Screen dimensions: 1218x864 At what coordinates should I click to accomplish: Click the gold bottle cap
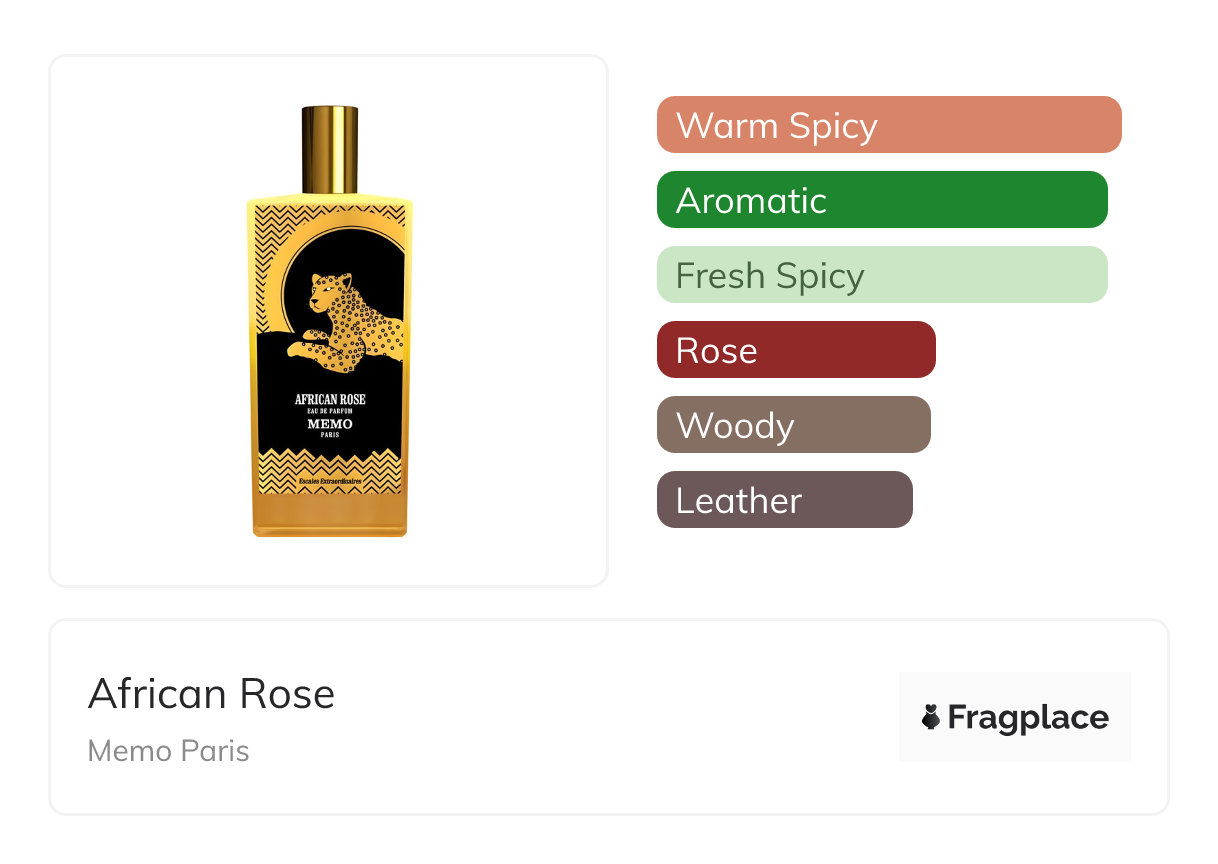[329, 148]
